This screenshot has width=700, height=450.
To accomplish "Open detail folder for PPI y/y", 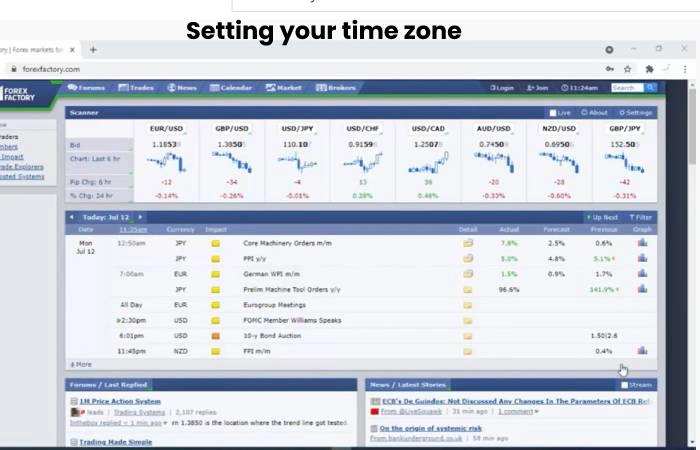I will pos(468,258).
